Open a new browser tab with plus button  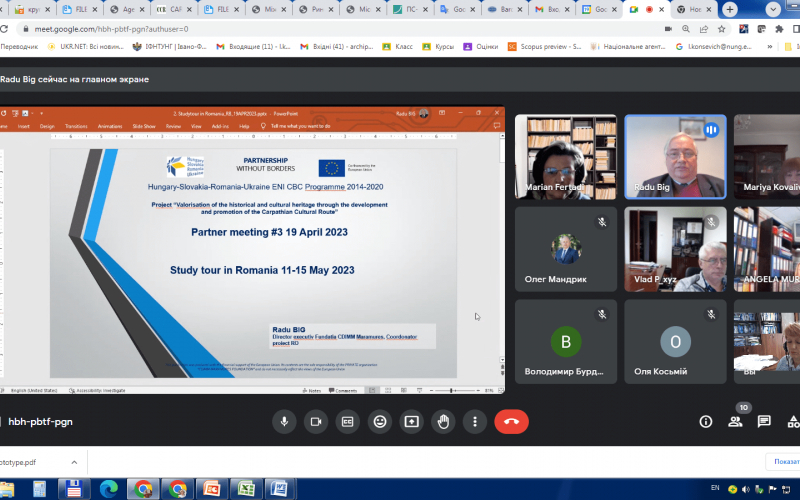click(730, 9)
